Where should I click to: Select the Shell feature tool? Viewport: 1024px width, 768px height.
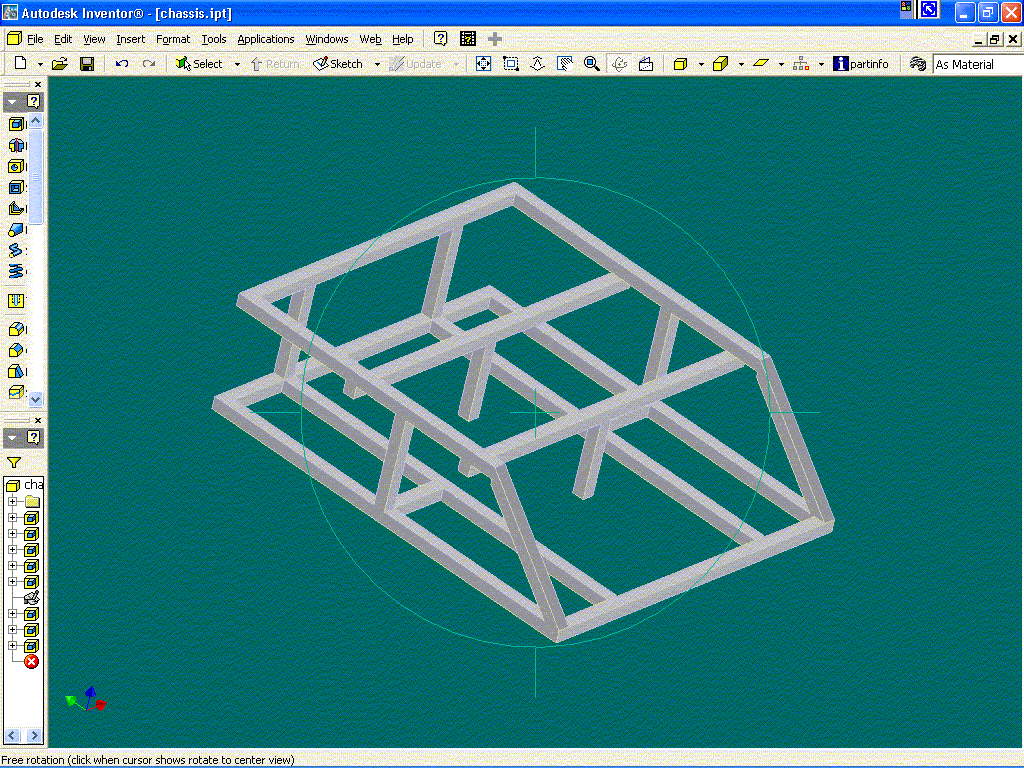[x=16, y=187]
